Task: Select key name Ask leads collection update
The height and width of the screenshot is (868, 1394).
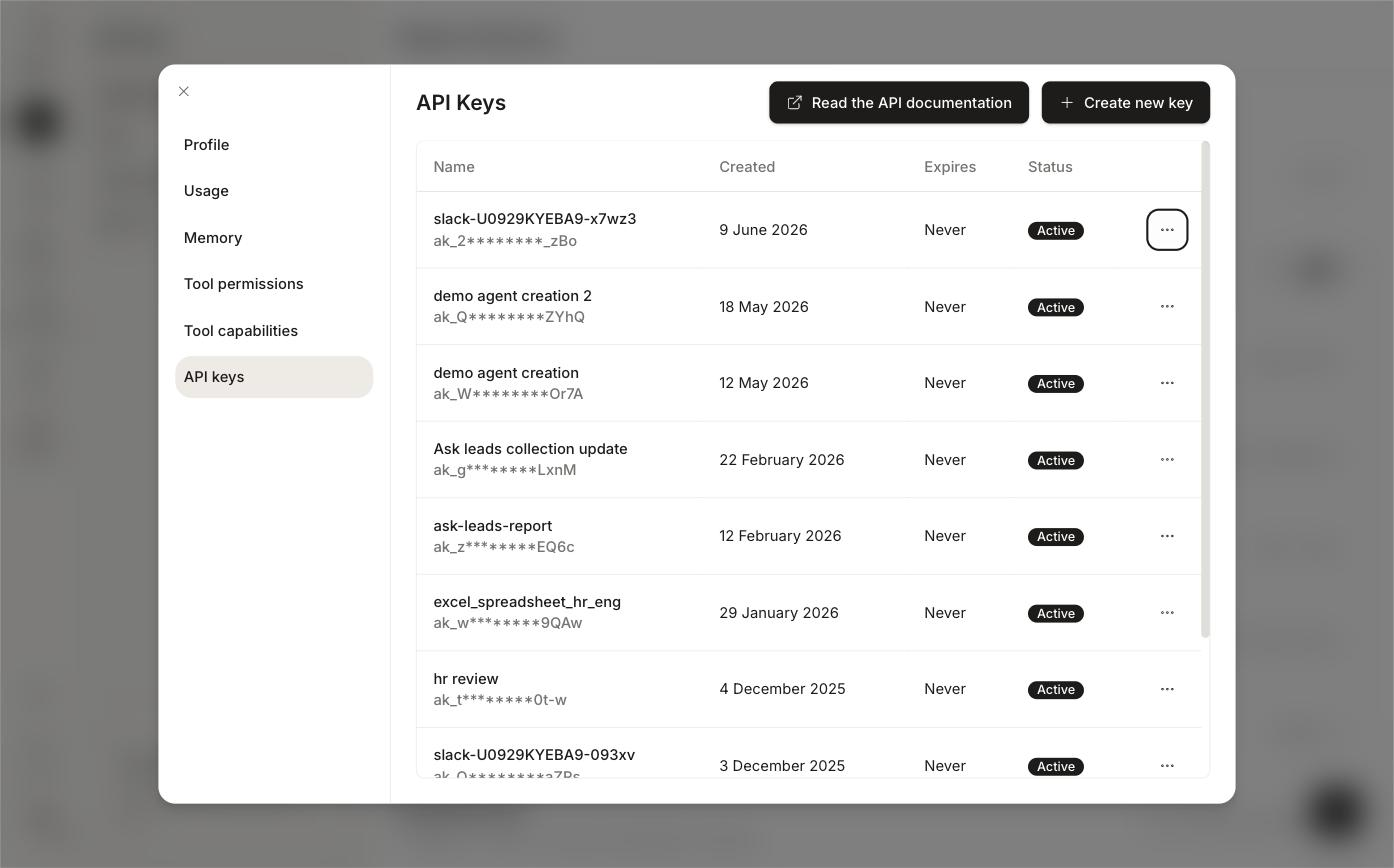Action: (x=530, y=449)
